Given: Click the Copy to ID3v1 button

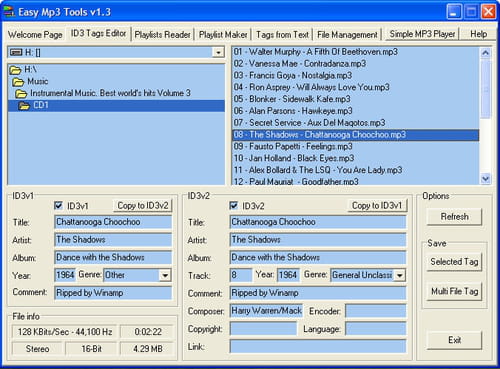Looking at the screenshot, I should [x=377, y=206].
